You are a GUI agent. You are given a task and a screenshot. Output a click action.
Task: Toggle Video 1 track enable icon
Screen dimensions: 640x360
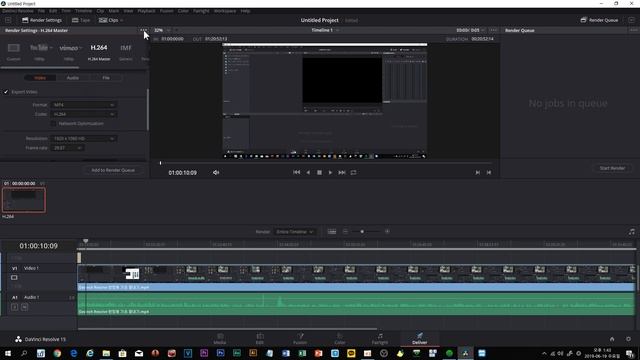point(14,278)
